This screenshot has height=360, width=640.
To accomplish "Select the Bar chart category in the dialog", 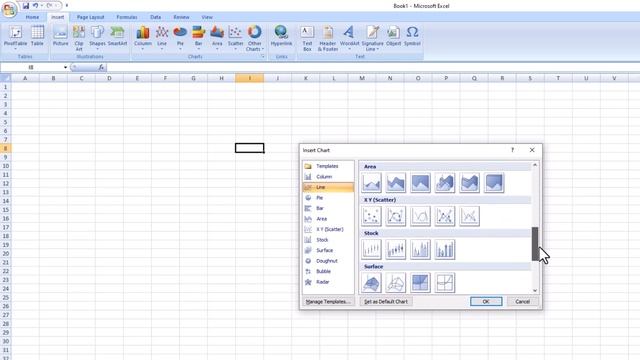I will (x=328, y=208).
